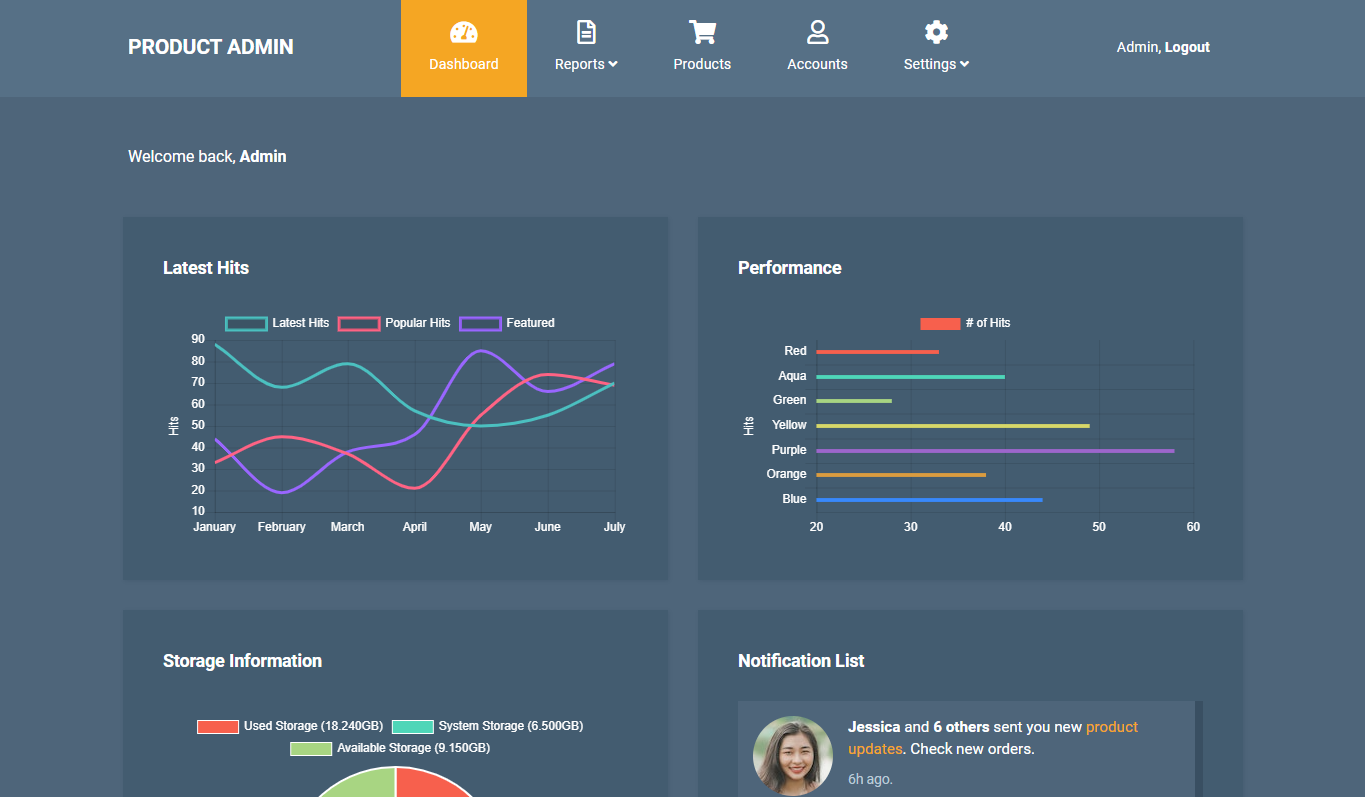Viewport: 1365px width, 797px height.
Task: Click the Yellow performance bar
Action: click(x=953, y=426)
